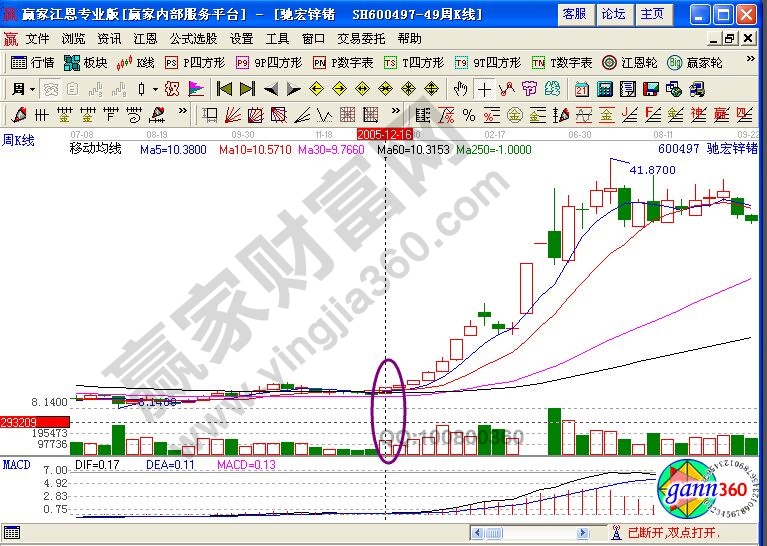Click the yellow diamond left-arrow icon
Image resolution: width=767 pixels, height=546 pixels.
[316, 89]
